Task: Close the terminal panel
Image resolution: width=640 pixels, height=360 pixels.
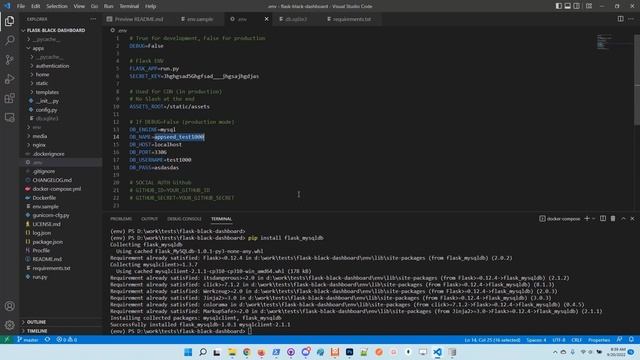Action: (632, 219)
